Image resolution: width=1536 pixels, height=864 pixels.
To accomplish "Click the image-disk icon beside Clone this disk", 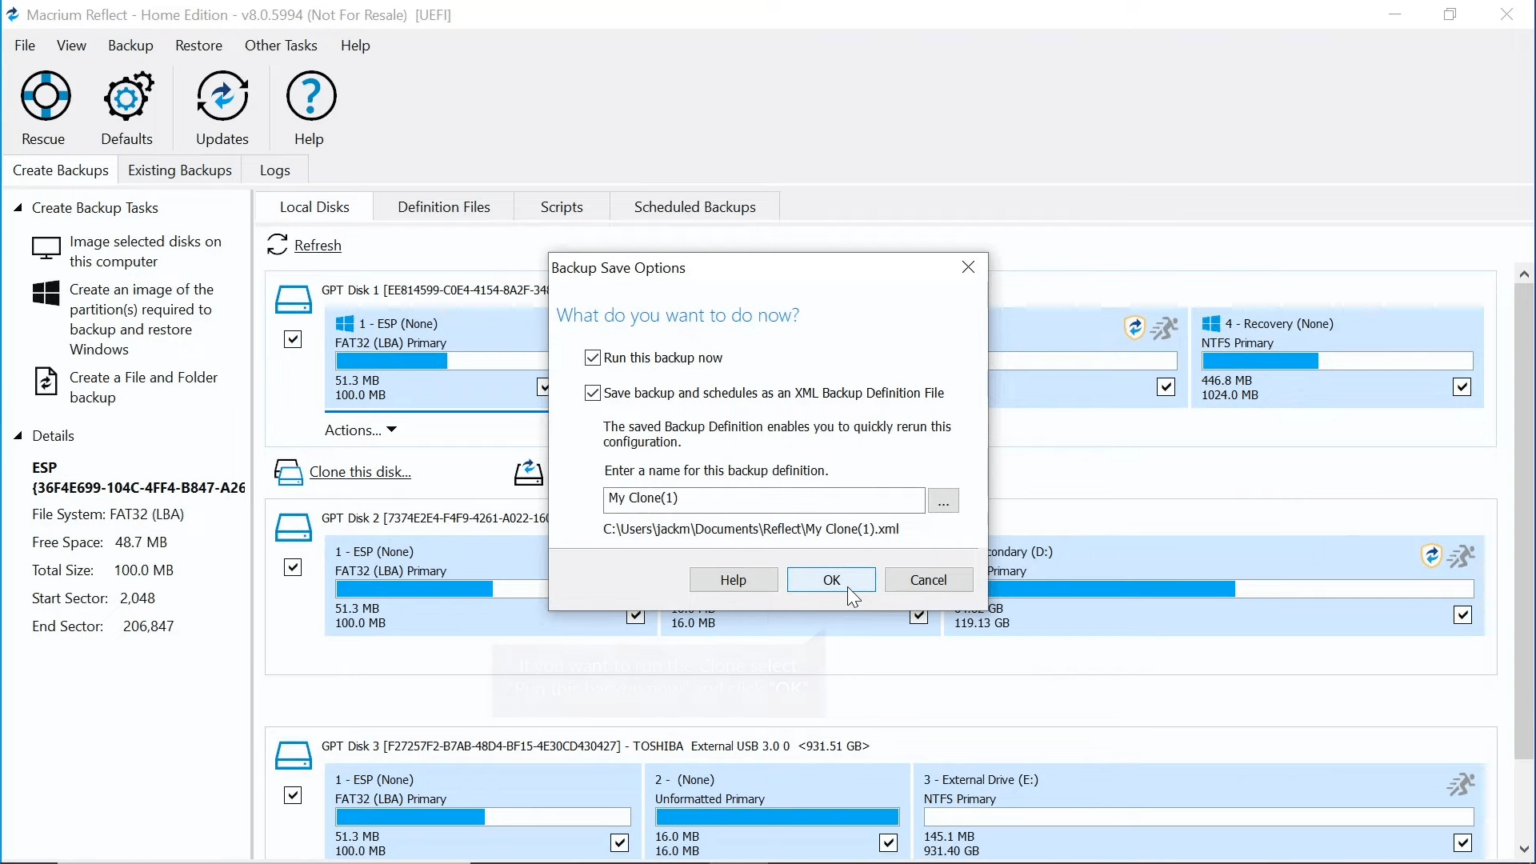I will (x=528, y=471).
